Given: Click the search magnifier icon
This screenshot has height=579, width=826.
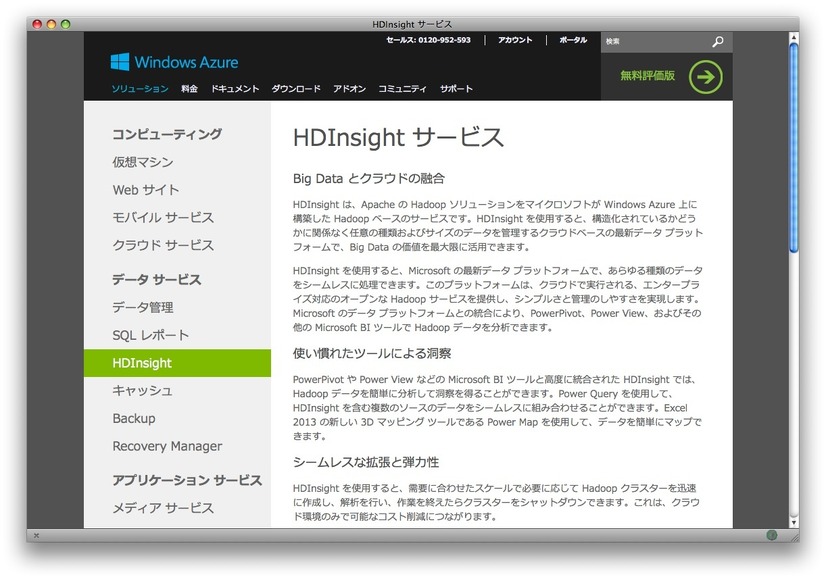Looking at the screenshot, I should (717, 42).
